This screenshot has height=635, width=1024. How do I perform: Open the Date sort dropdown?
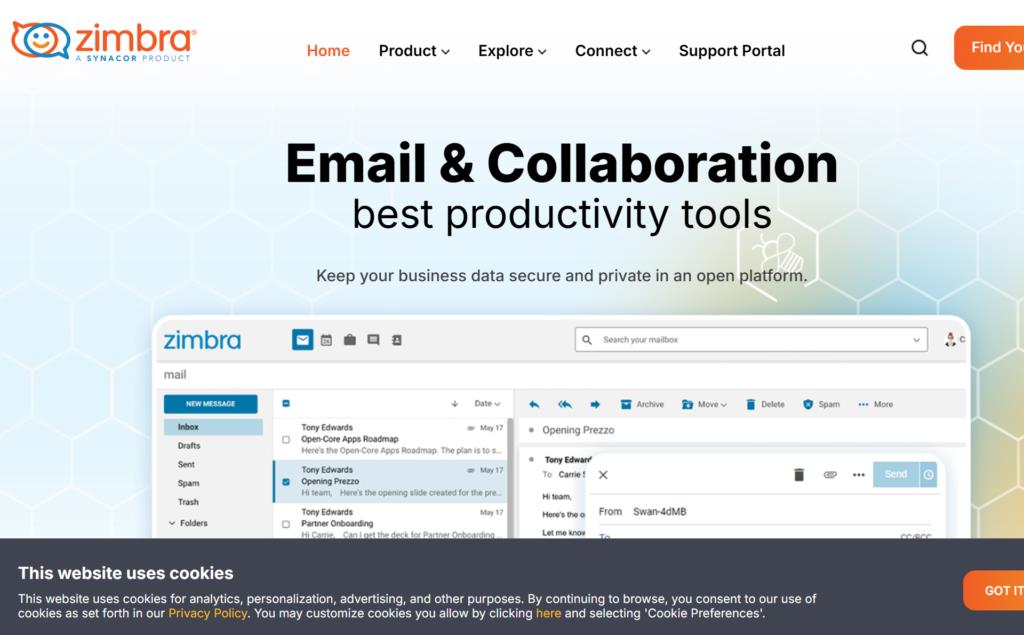tap(487, 404)
